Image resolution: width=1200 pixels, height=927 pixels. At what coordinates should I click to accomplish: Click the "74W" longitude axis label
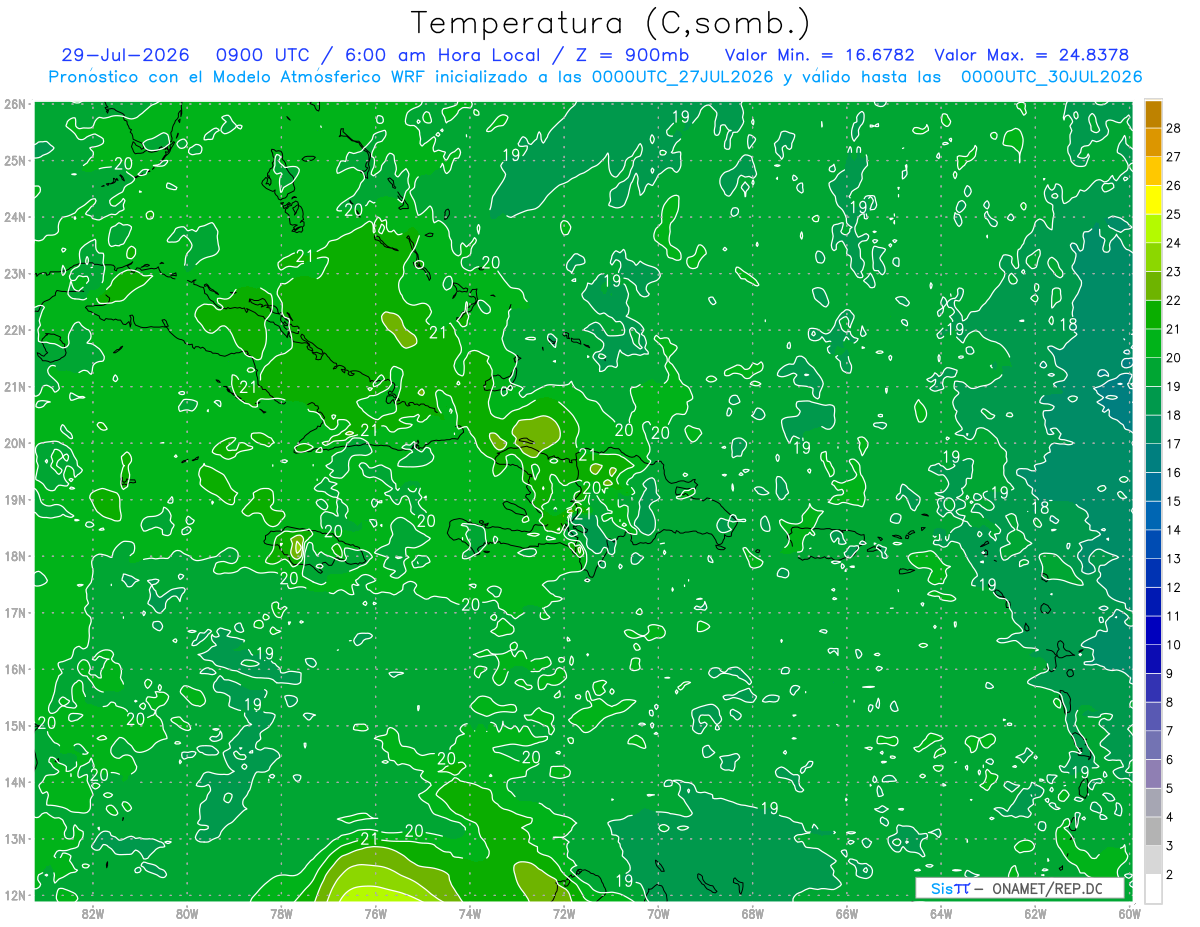(x=470, y=913)
